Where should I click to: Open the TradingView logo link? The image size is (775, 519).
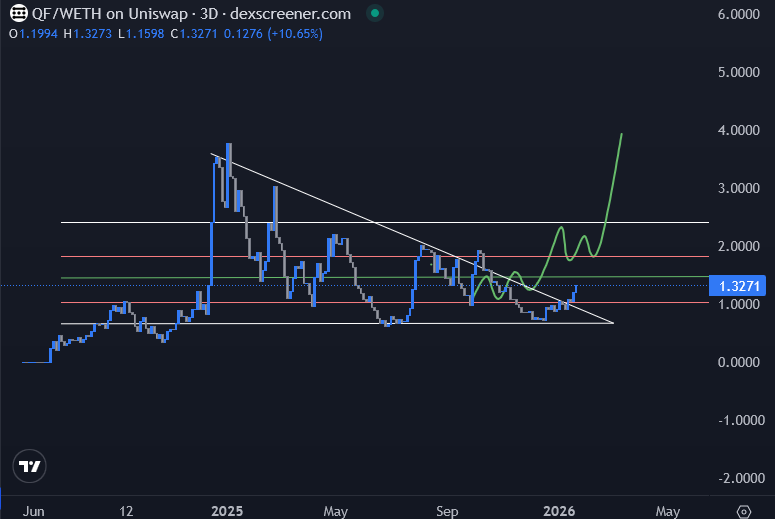pos(29,466)
